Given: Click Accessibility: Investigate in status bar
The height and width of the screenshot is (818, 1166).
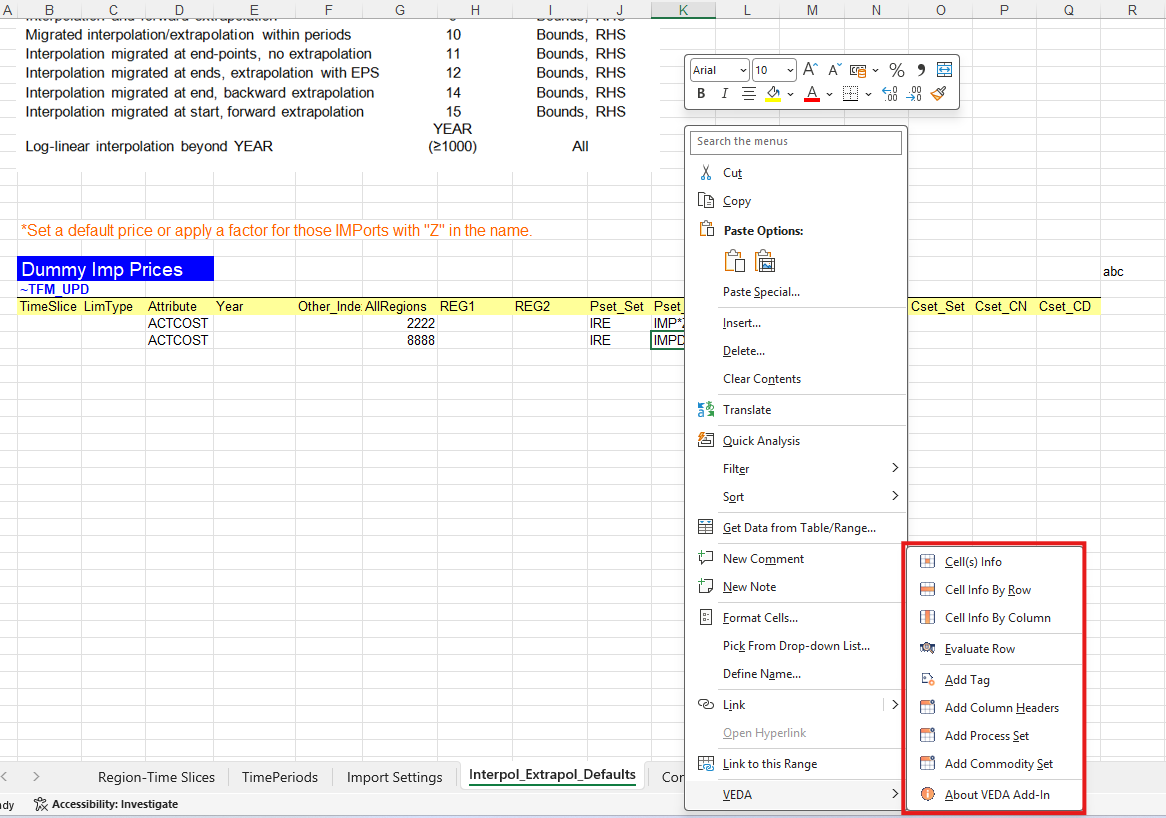Looking at the screenshot, I should pyautogui.click(x=106, y=804).
